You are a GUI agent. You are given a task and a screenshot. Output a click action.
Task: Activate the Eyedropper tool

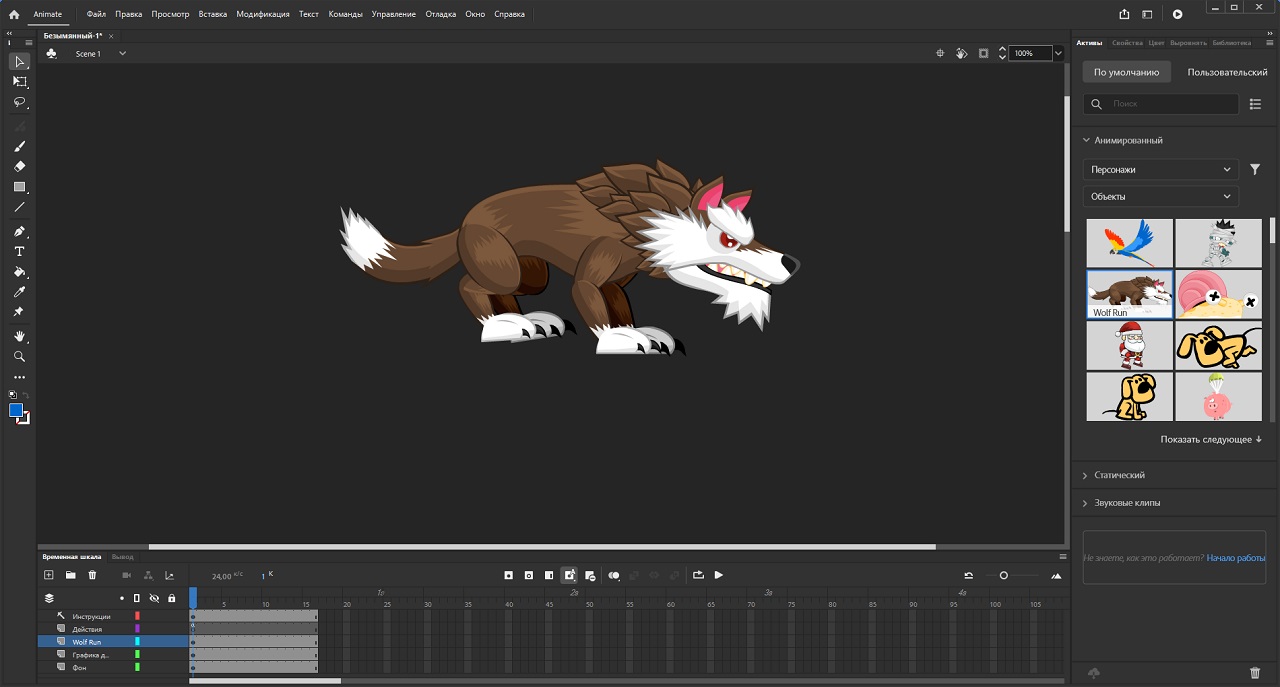coord(19,292)
